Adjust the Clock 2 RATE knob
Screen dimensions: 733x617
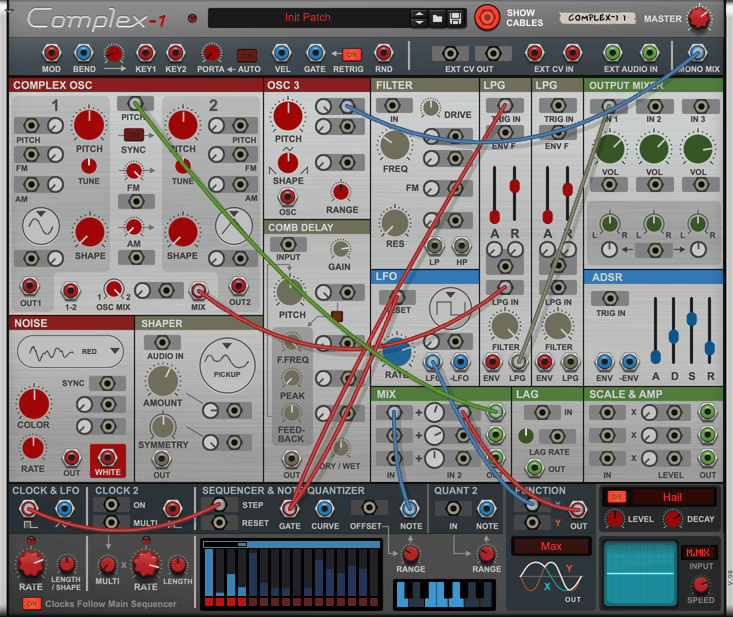(146, 563)
